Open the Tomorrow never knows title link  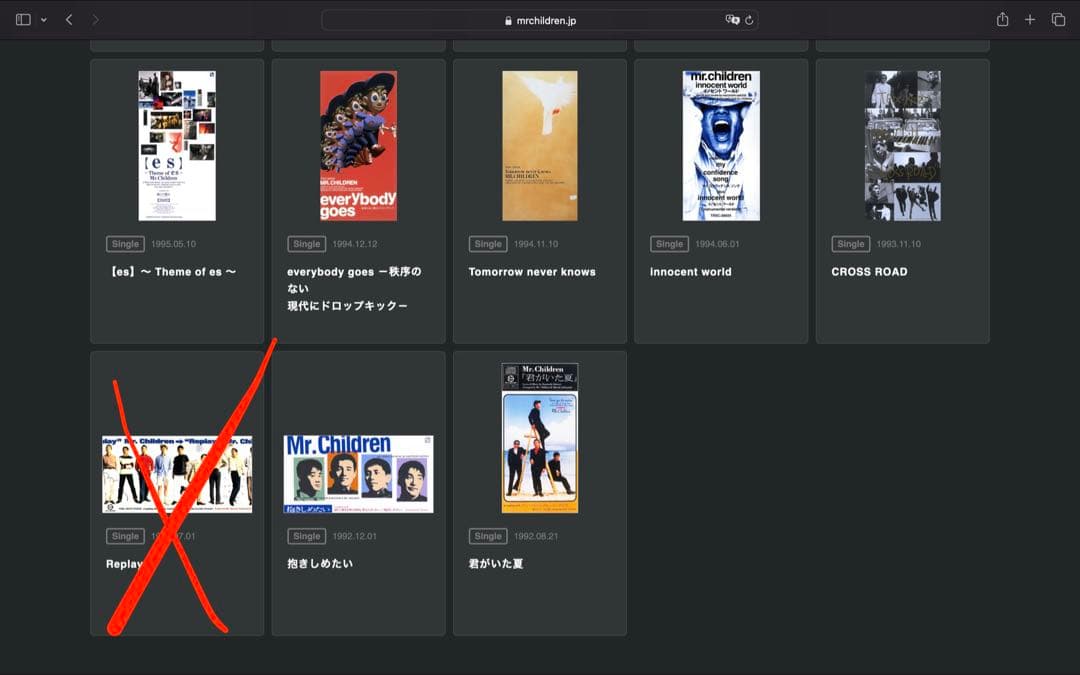tap(532, 272)
